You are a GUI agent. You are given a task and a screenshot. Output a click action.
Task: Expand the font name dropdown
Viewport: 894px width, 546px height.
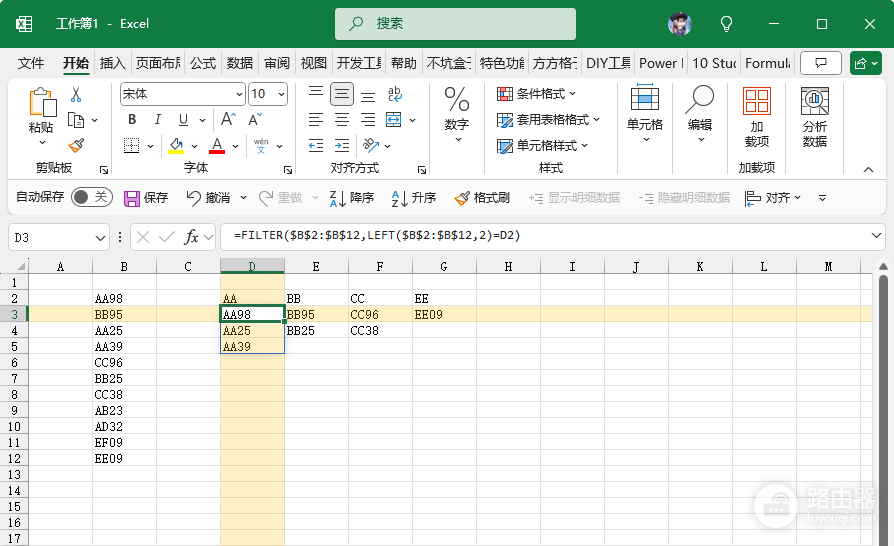pos(239,94)
